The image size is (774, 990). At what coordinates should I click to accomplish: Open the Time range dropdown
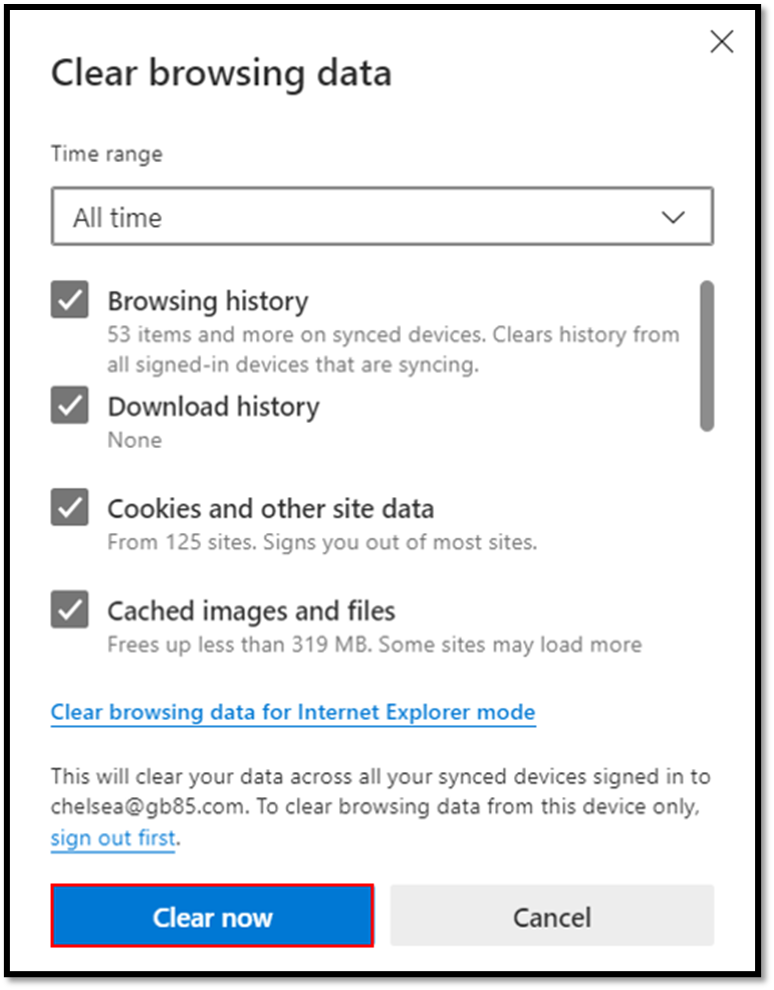click(381, 217)
